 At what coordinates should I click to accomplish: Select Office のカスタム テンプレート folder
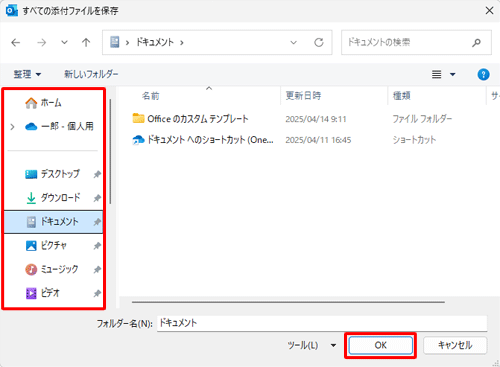(190, 119)
